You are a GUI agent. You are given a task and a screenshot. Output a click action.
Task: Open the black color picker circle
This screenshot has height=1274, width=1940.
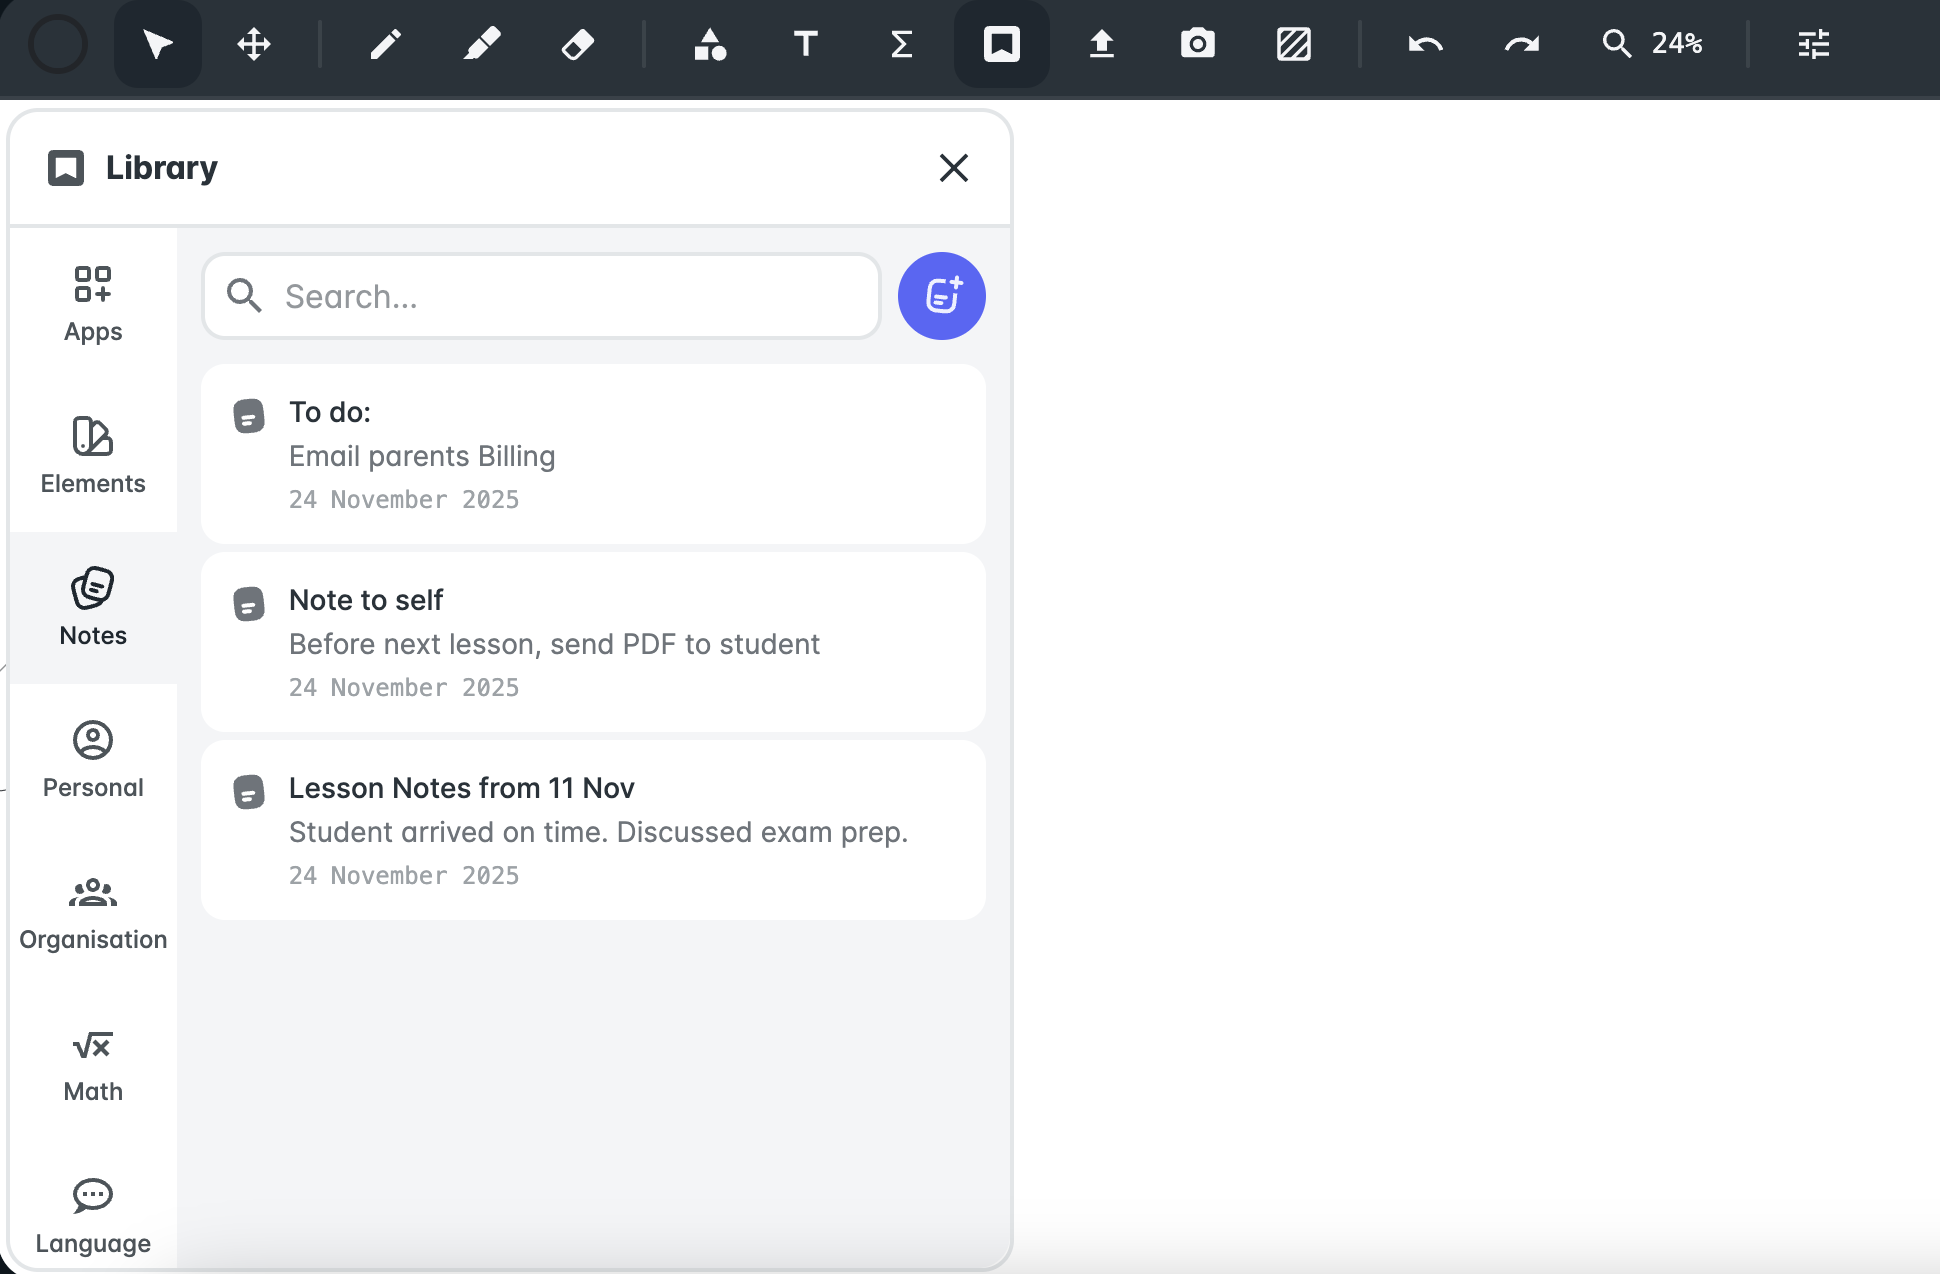[x=58, y=44]
